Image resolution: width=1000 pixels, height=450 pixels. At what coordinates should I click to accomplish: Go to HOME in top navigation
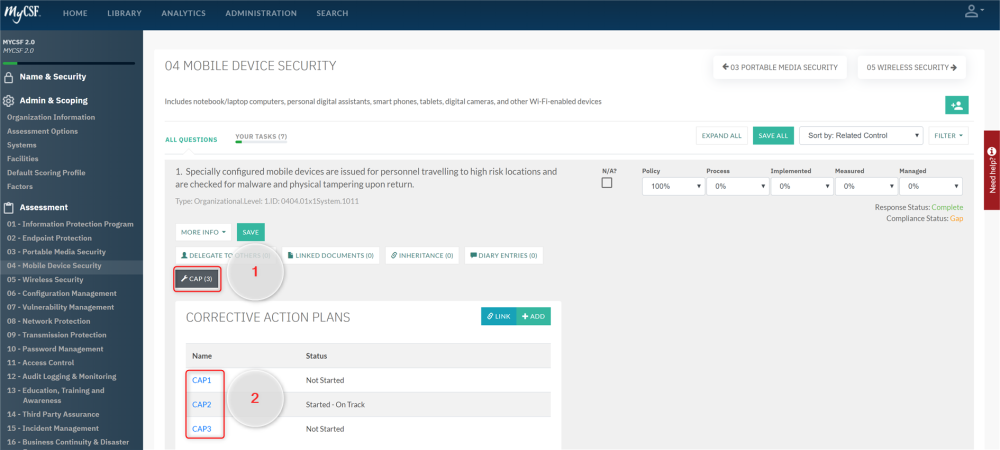(75, 13)
